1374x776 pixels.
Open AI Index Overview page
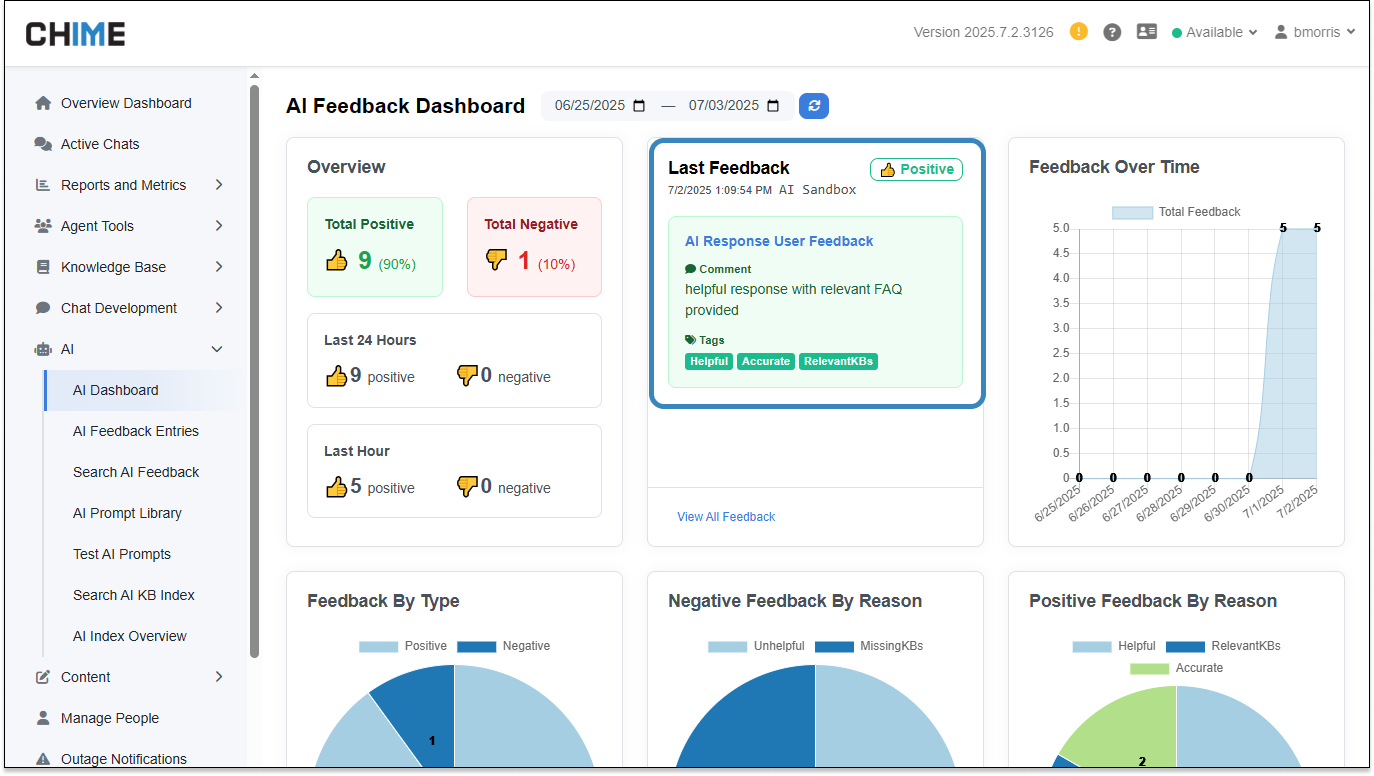click(130, 636)
